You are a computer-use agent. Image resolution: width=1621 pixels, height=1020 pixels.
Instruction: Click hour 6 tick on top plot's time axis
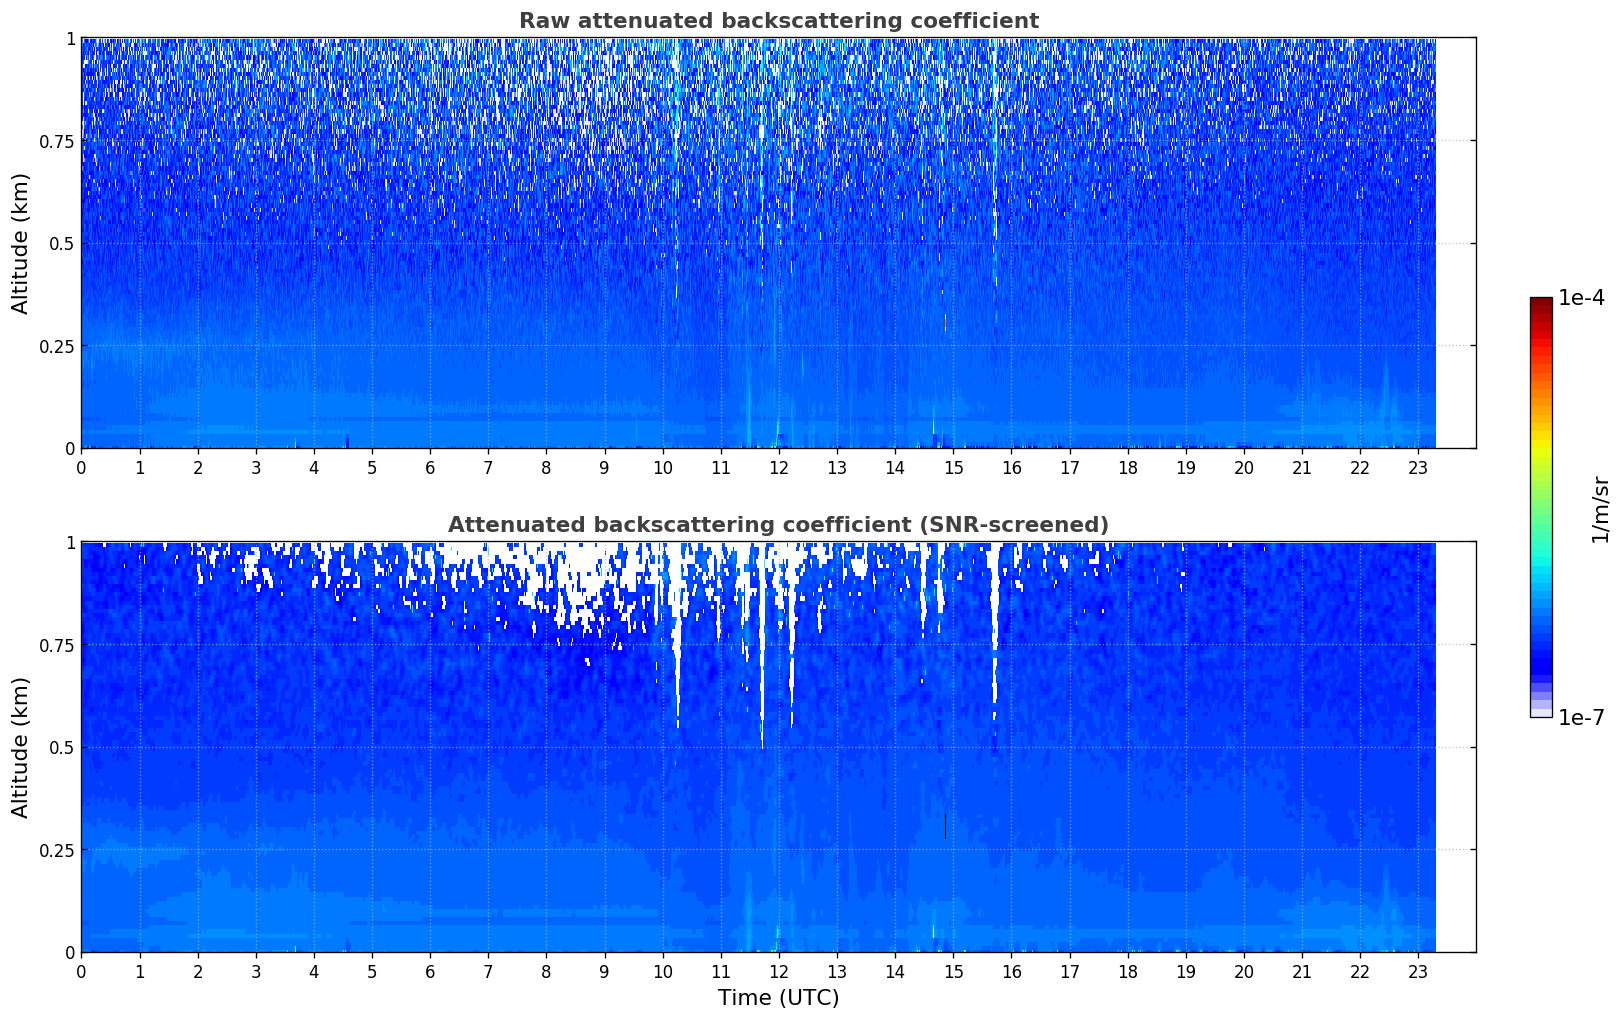[x=430, y=467]
